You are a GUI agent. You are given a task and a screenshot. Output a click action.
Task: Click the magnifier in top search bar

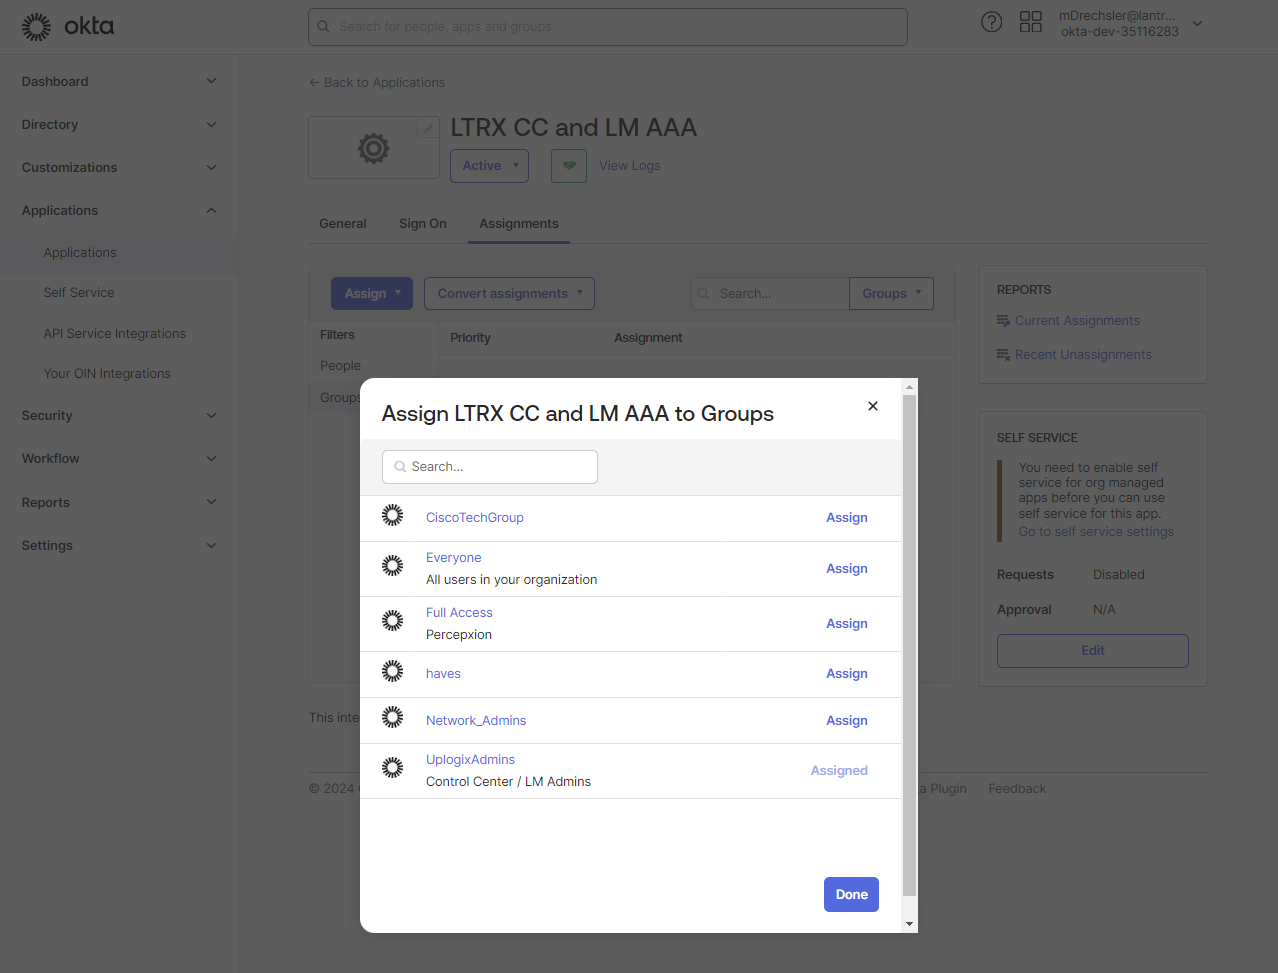tap(323, 27)
